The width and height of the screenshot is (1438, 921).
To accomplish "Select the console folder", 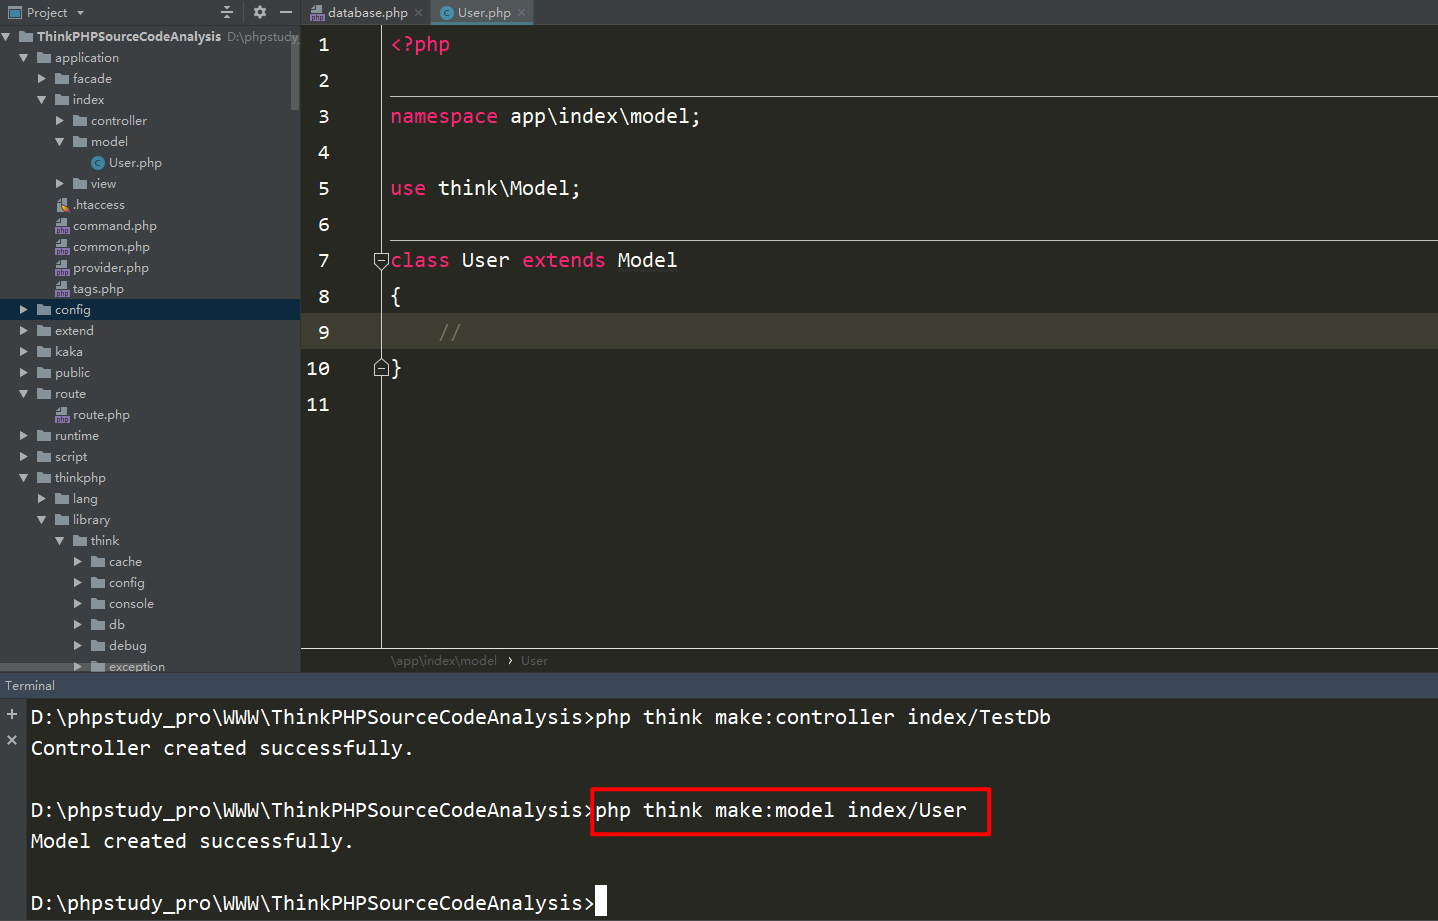I will [131, 604].
